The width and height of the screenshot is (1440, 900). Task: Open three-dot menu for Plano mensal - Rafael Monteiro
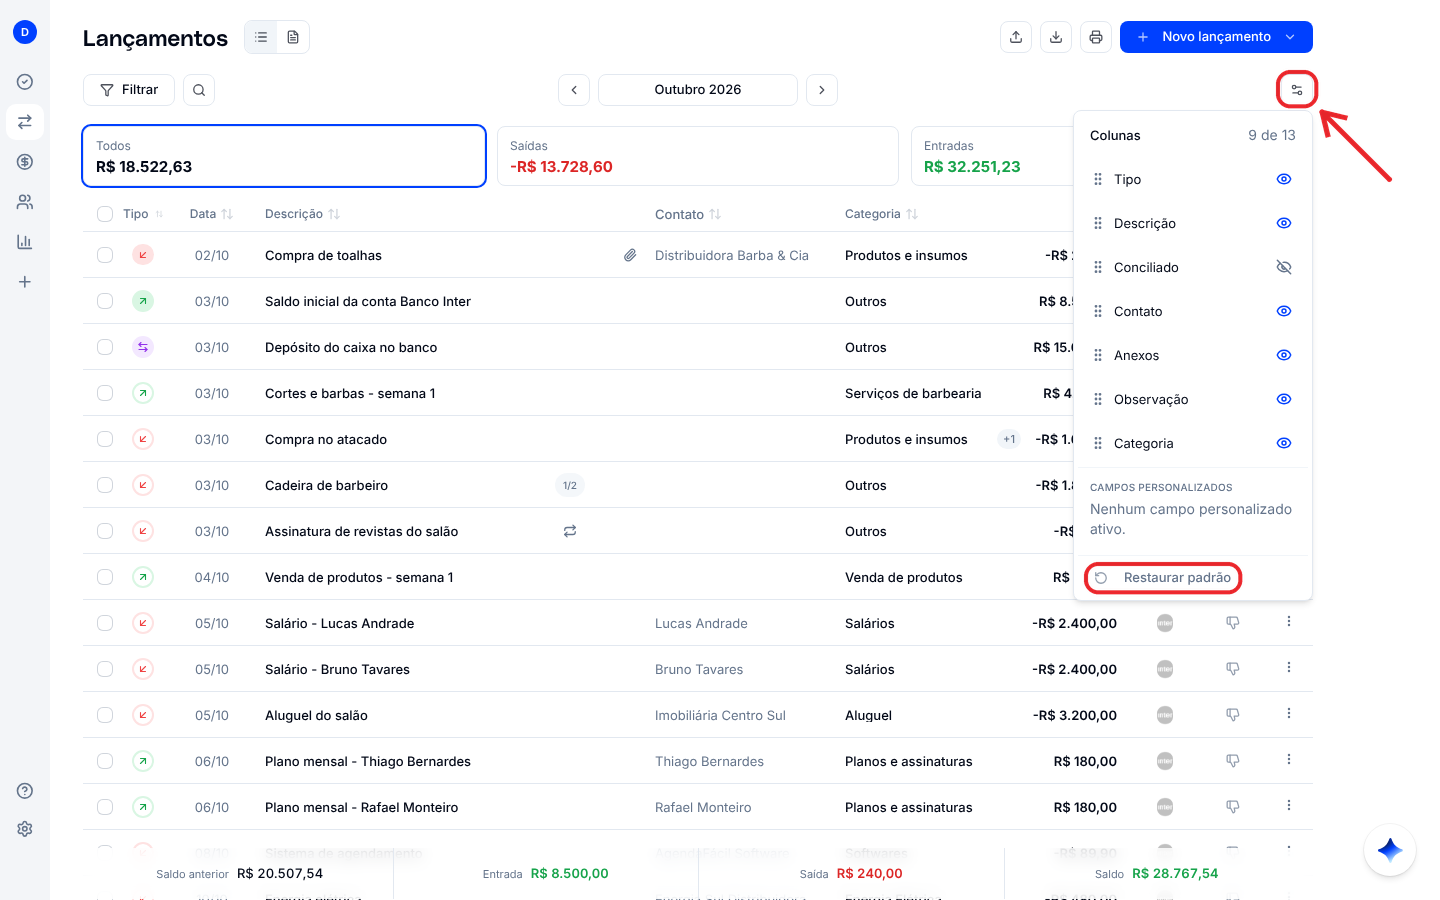click(1289, 806)
